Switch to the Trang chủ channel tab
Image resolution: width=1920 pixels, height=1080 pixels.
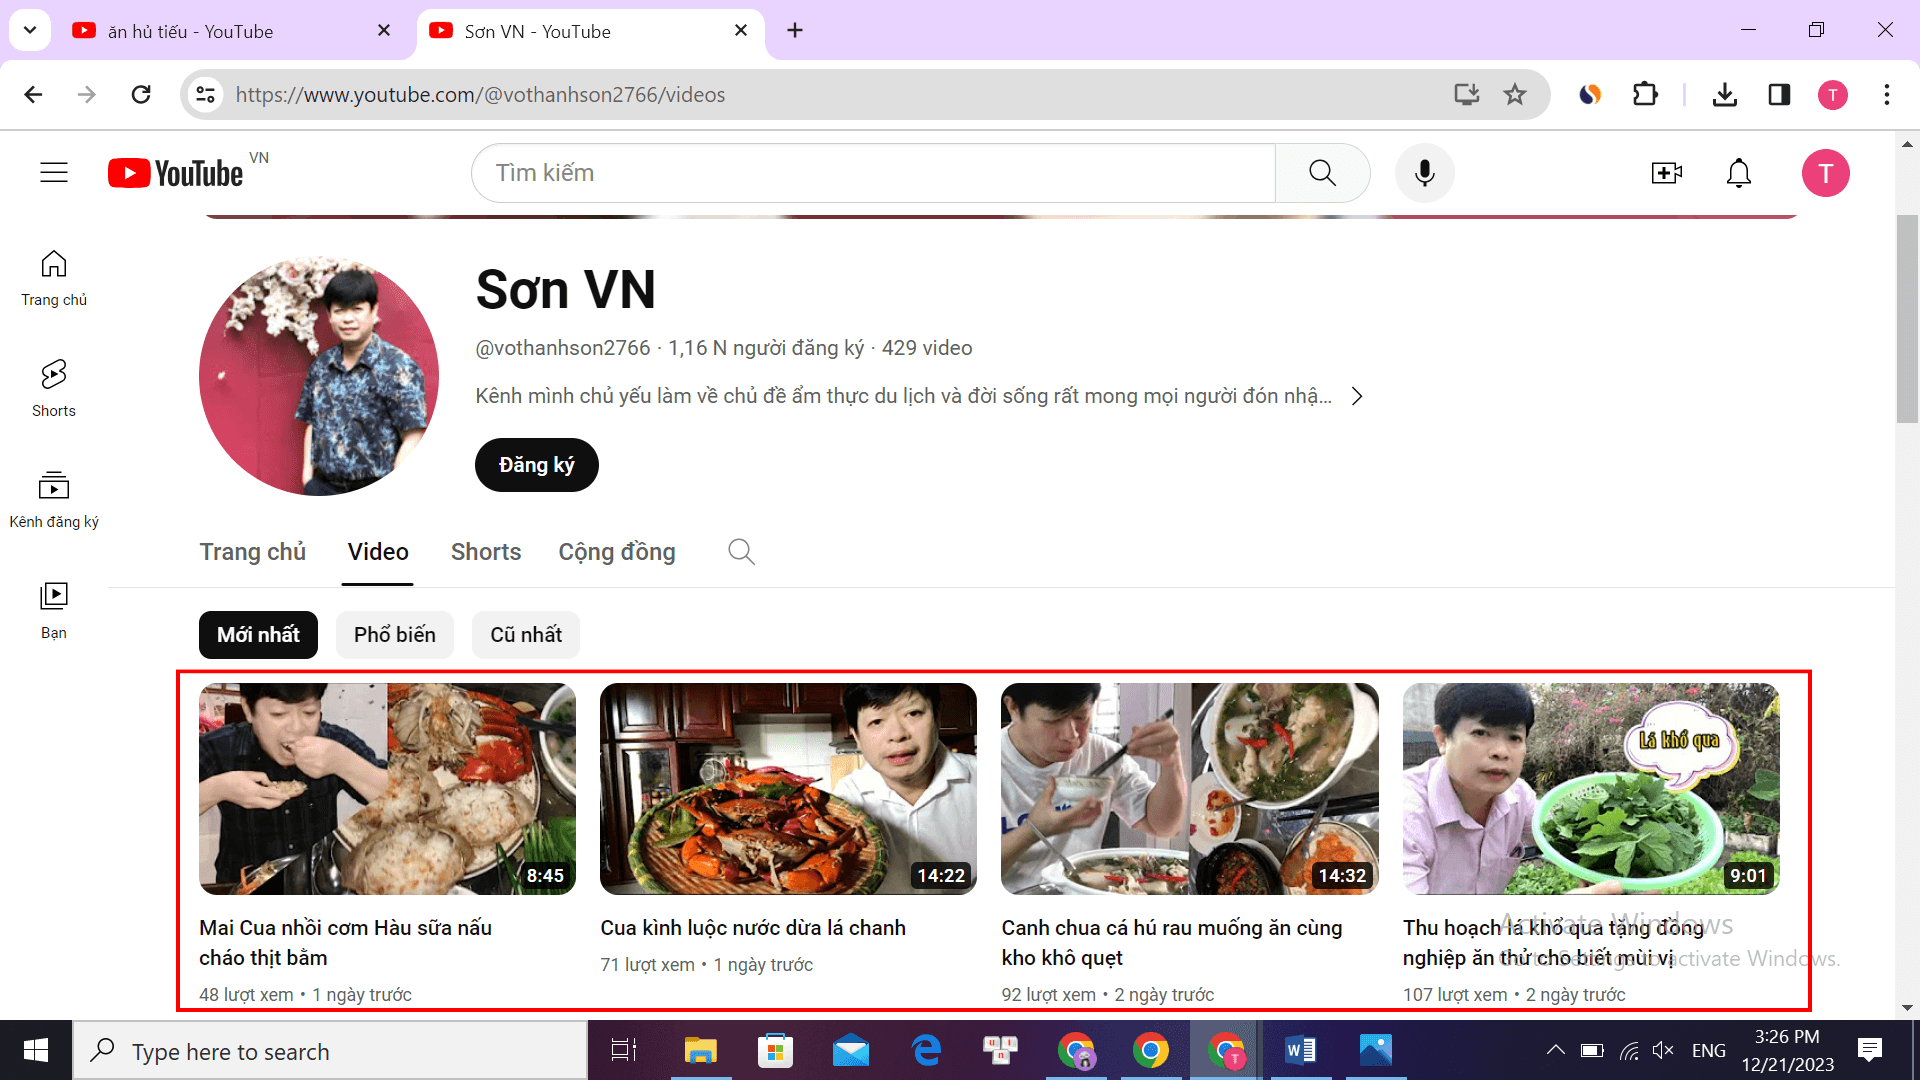252,552
